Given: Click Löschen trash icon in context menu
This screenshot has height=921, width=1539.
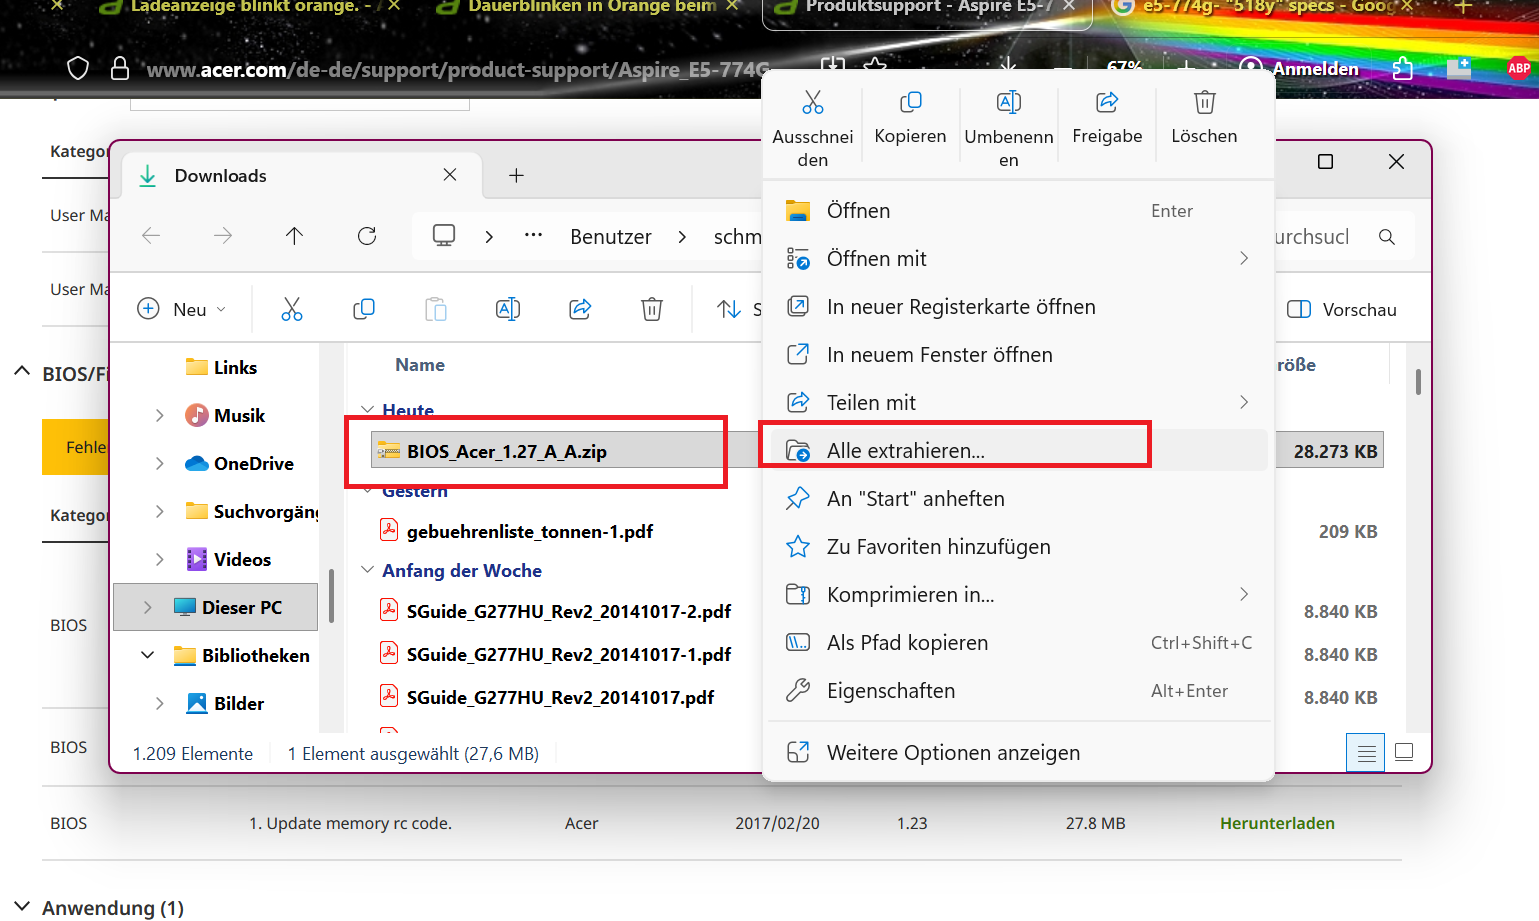Looking at the screenshot, I should tap(1205, 102).
